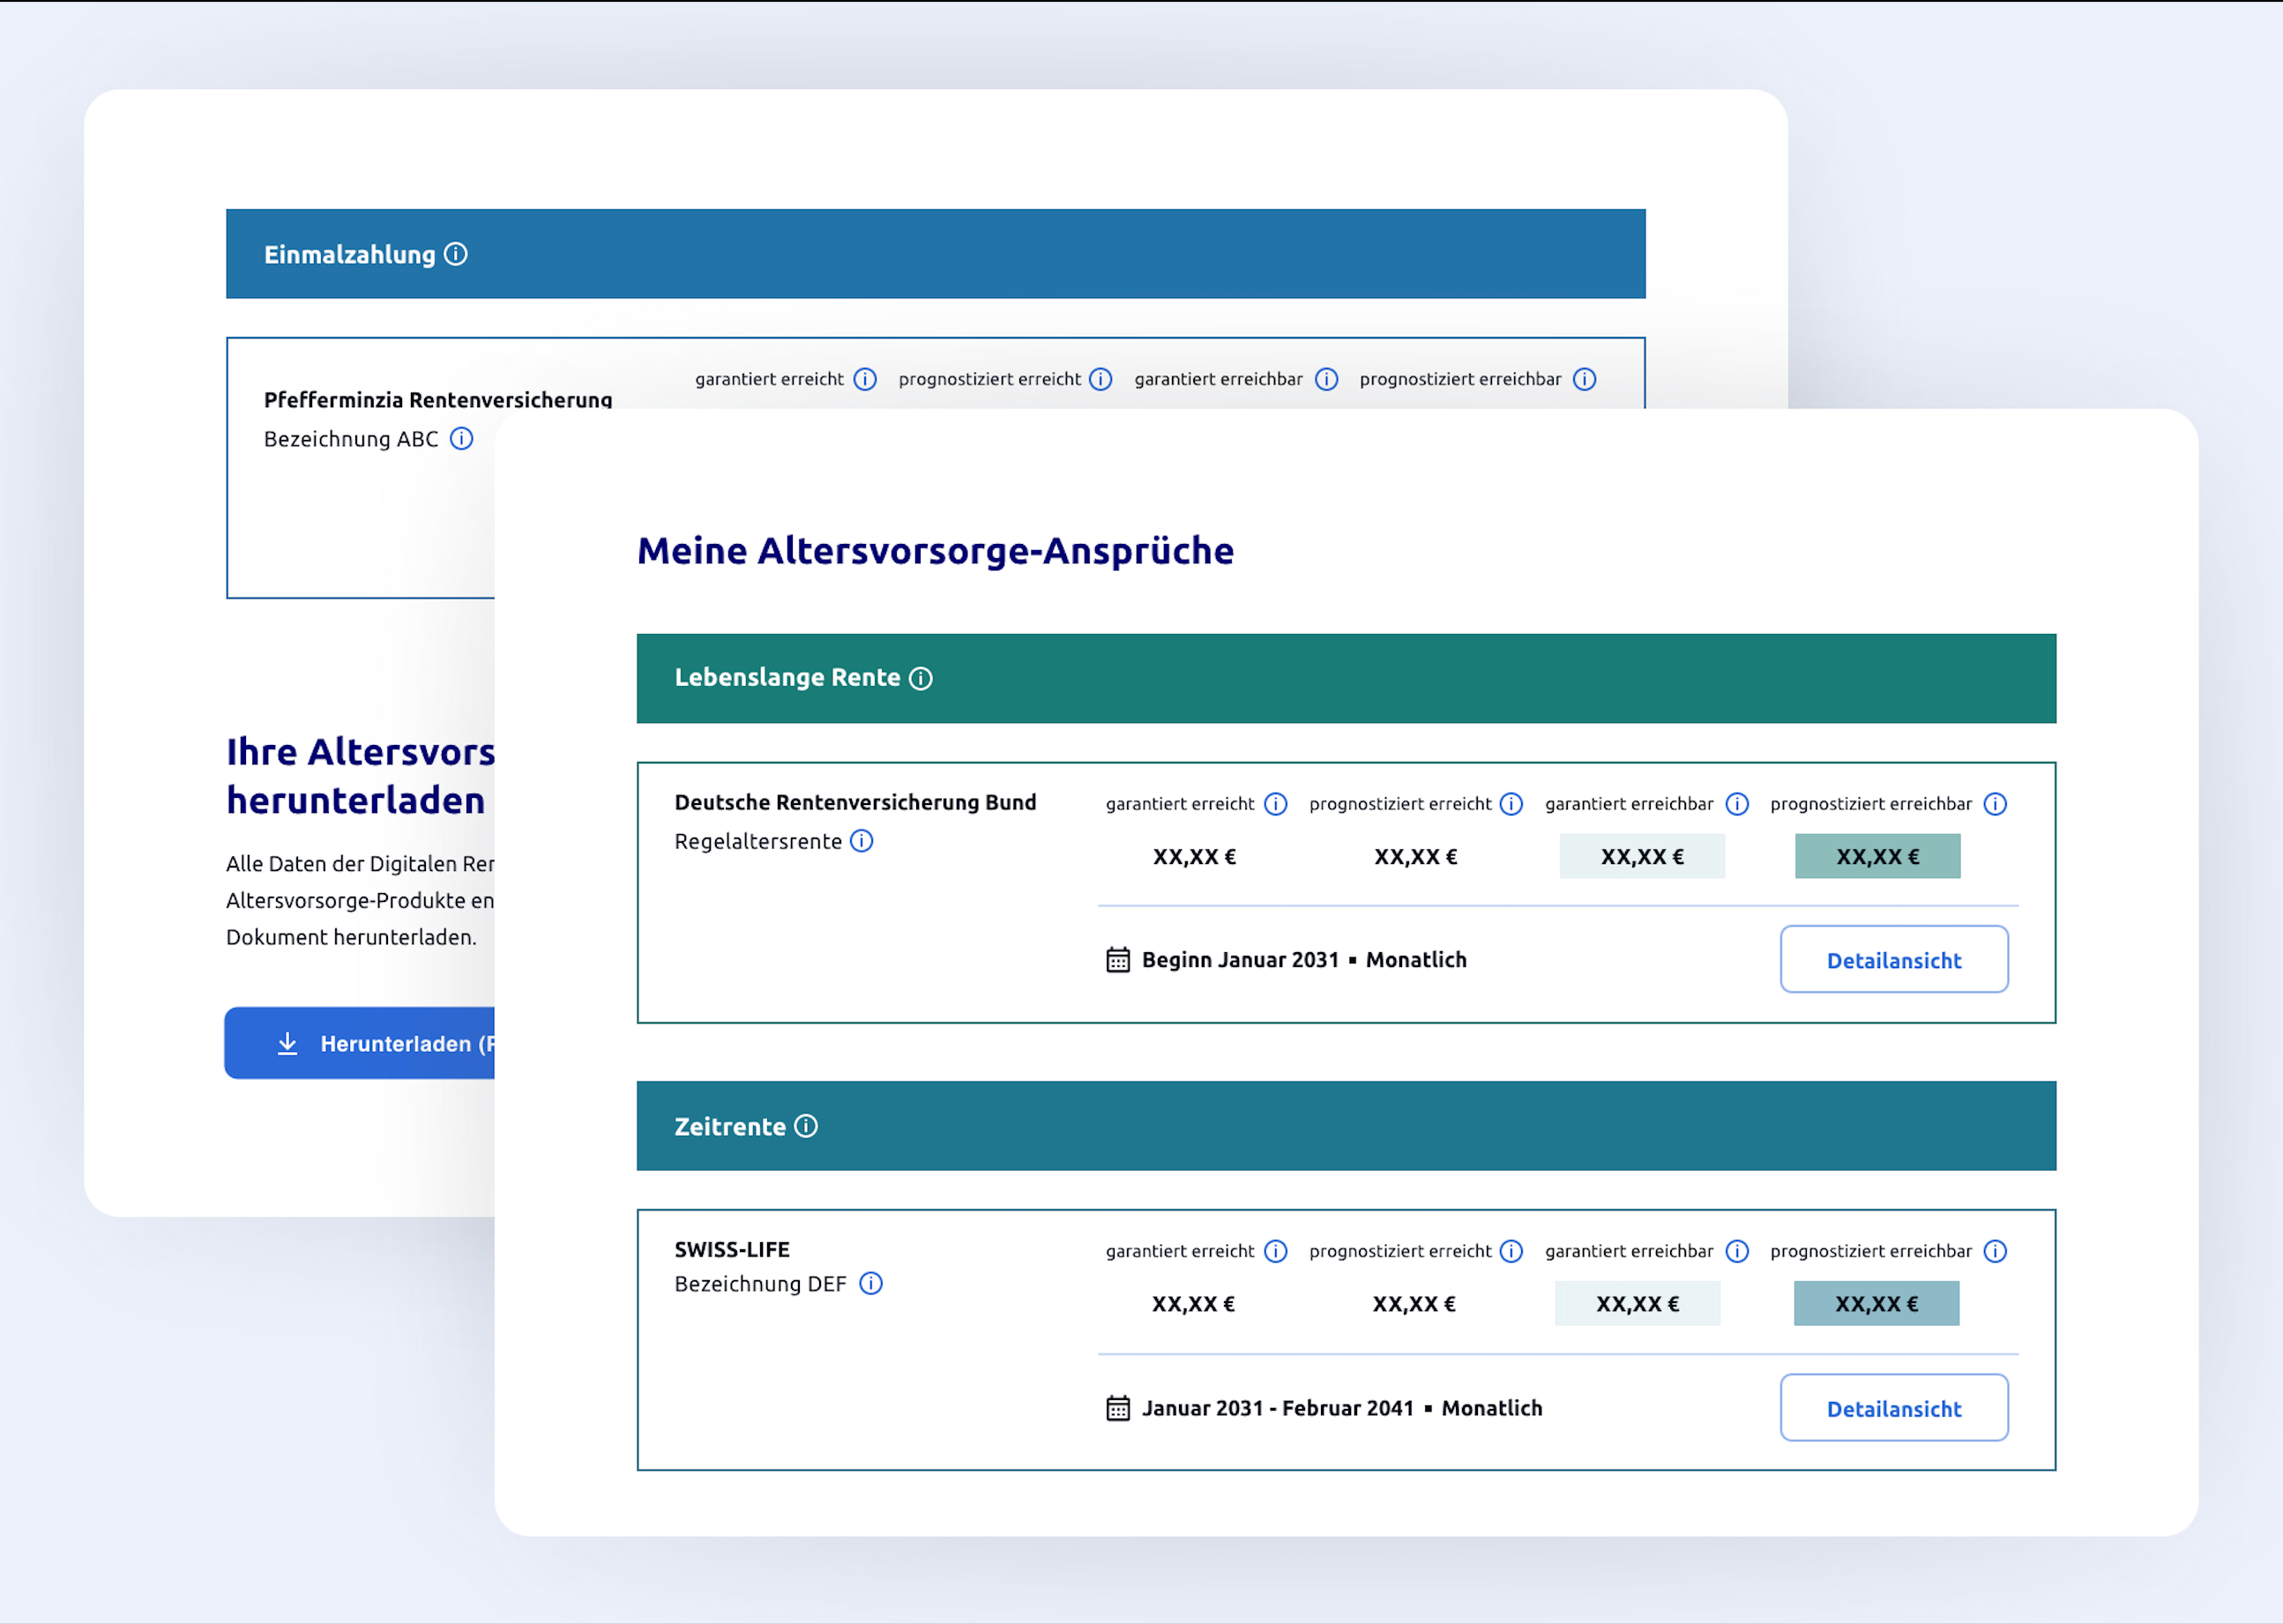Select the highlighted prognostiziert erreichbar amount cell
Viewport: 2283px width, 1624px height.
click(1876, 856)
